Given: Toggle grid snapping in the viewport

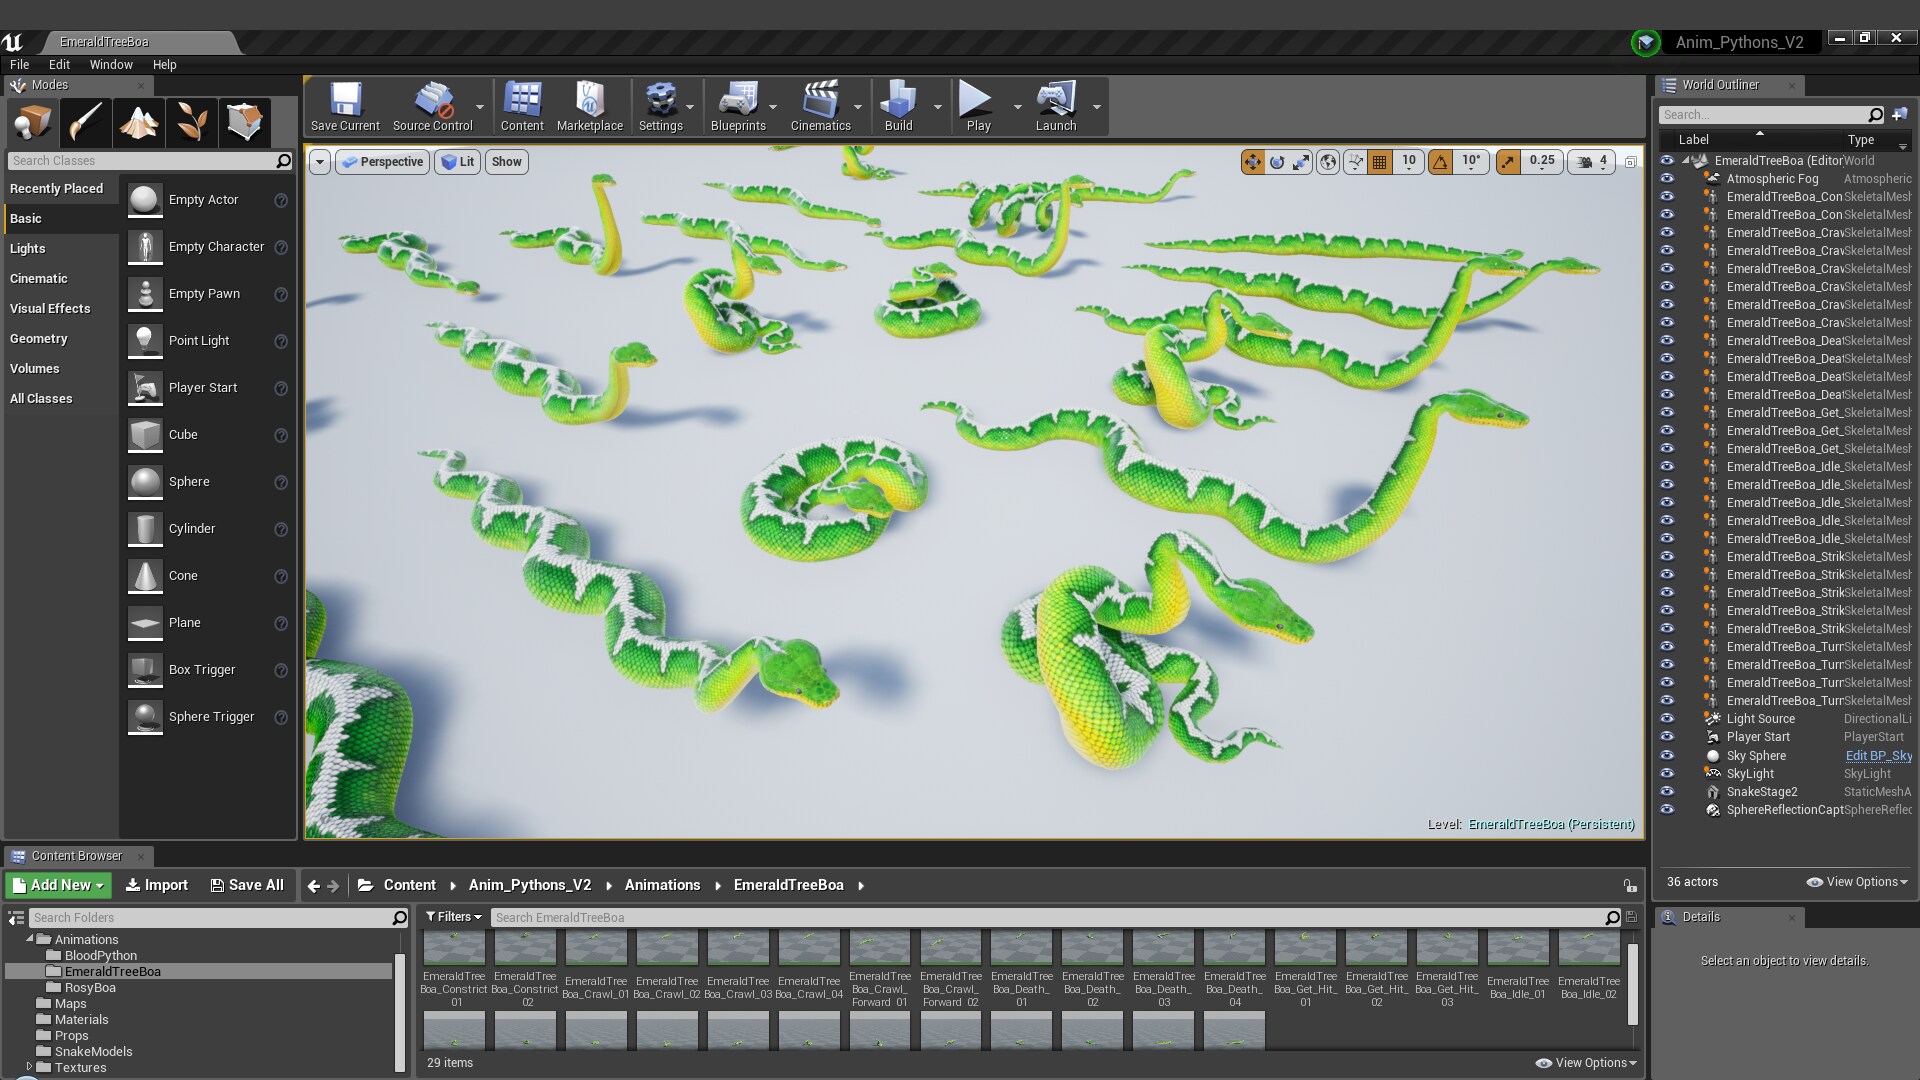Looking at the screenshot, I should tap(1381, 161).
